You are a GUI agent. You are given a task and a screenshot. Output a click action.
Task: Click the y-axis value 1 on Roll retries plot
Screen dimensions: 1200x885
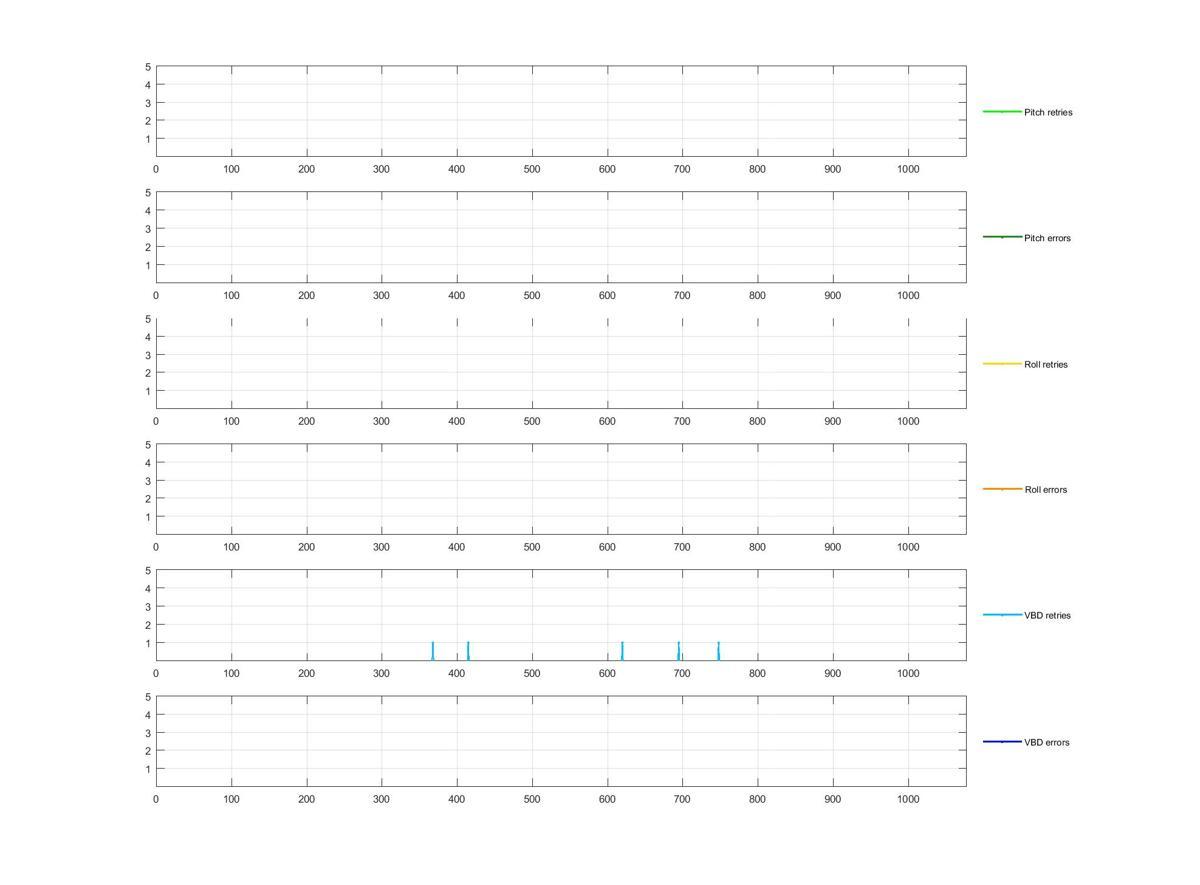click(x=148, y=391)
